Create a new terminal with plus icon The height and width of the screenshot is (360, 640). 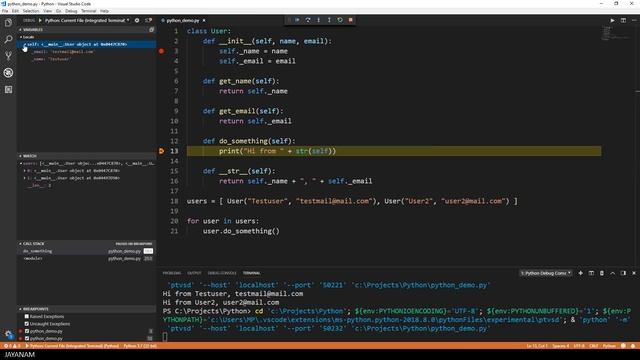(580, 273)
